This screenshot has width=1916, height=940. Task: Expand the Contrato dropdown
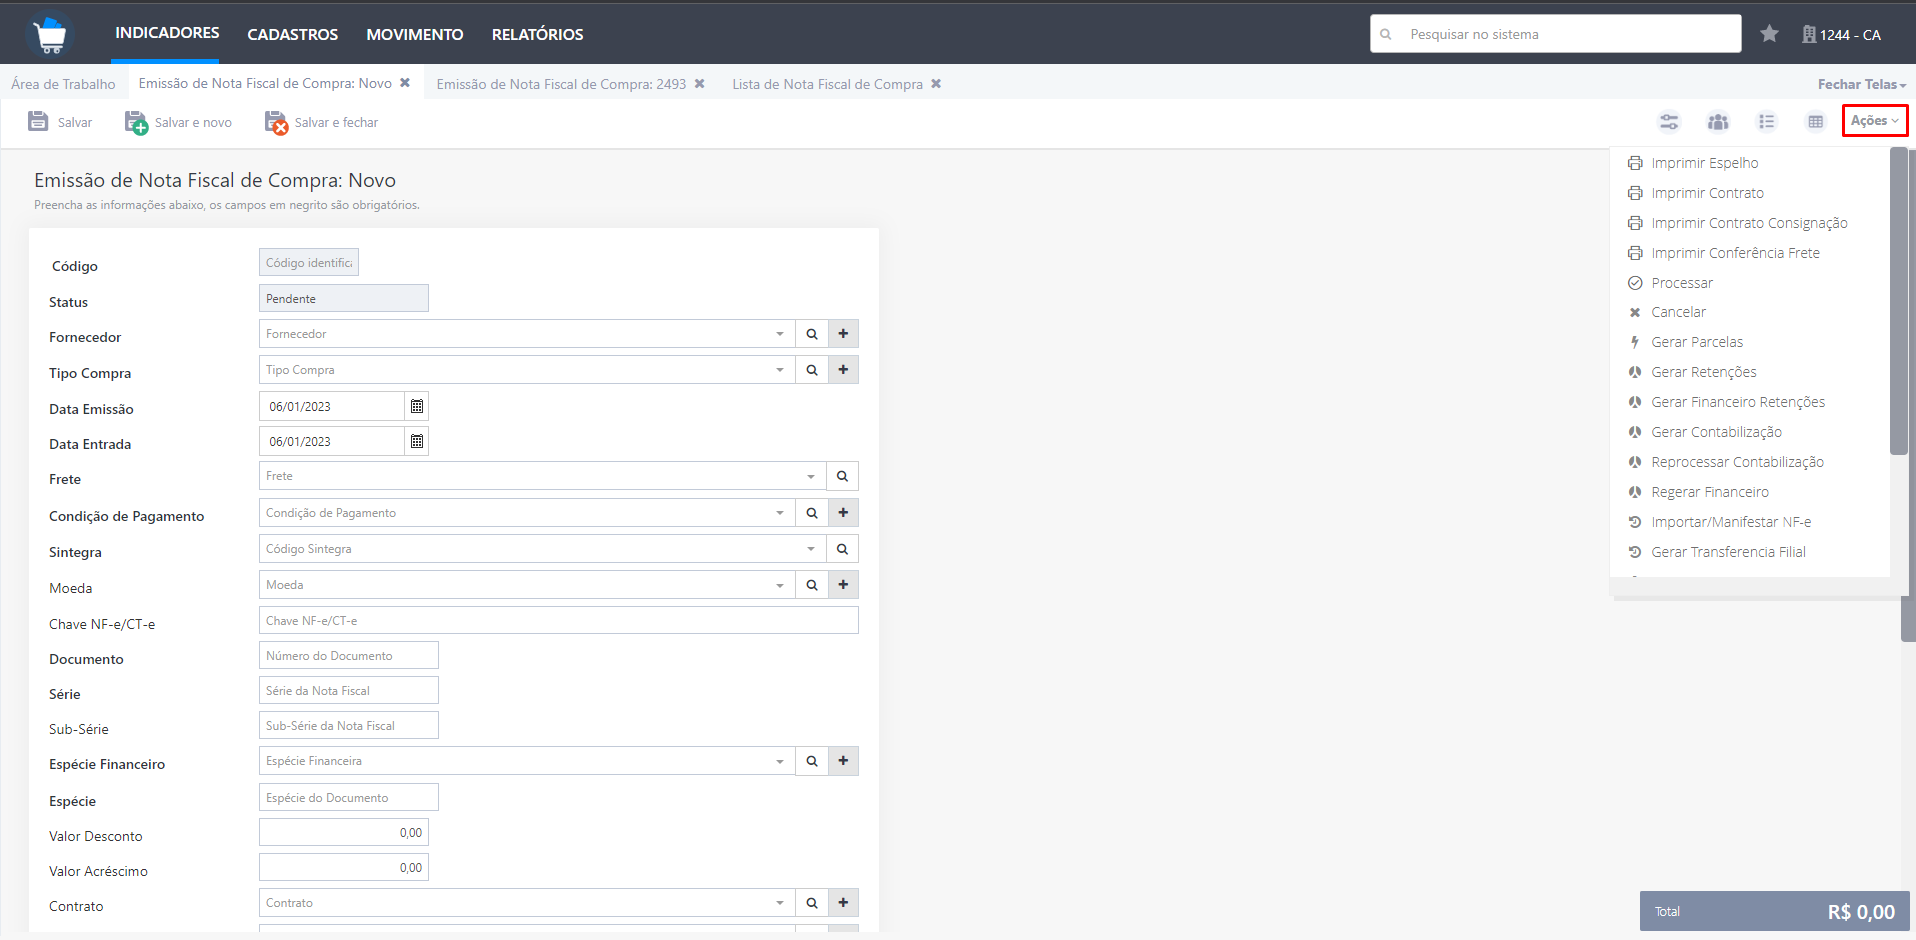tap(780, 903)
